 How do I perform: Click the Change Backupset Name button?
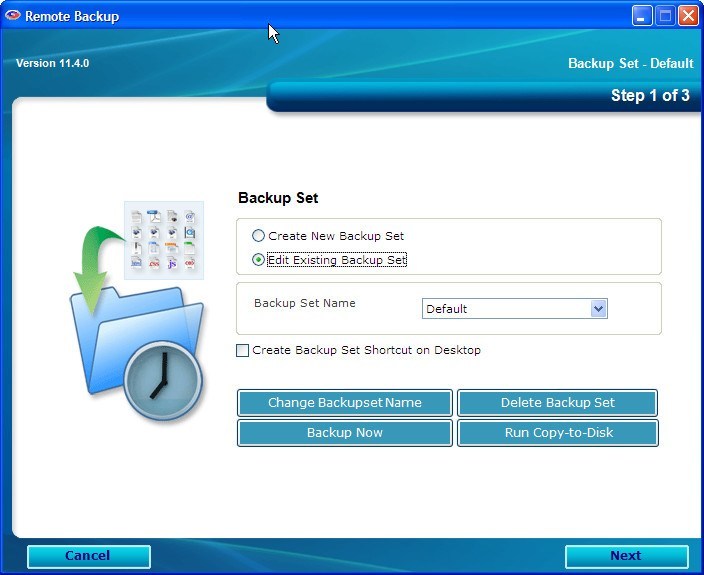coord(345,403)
